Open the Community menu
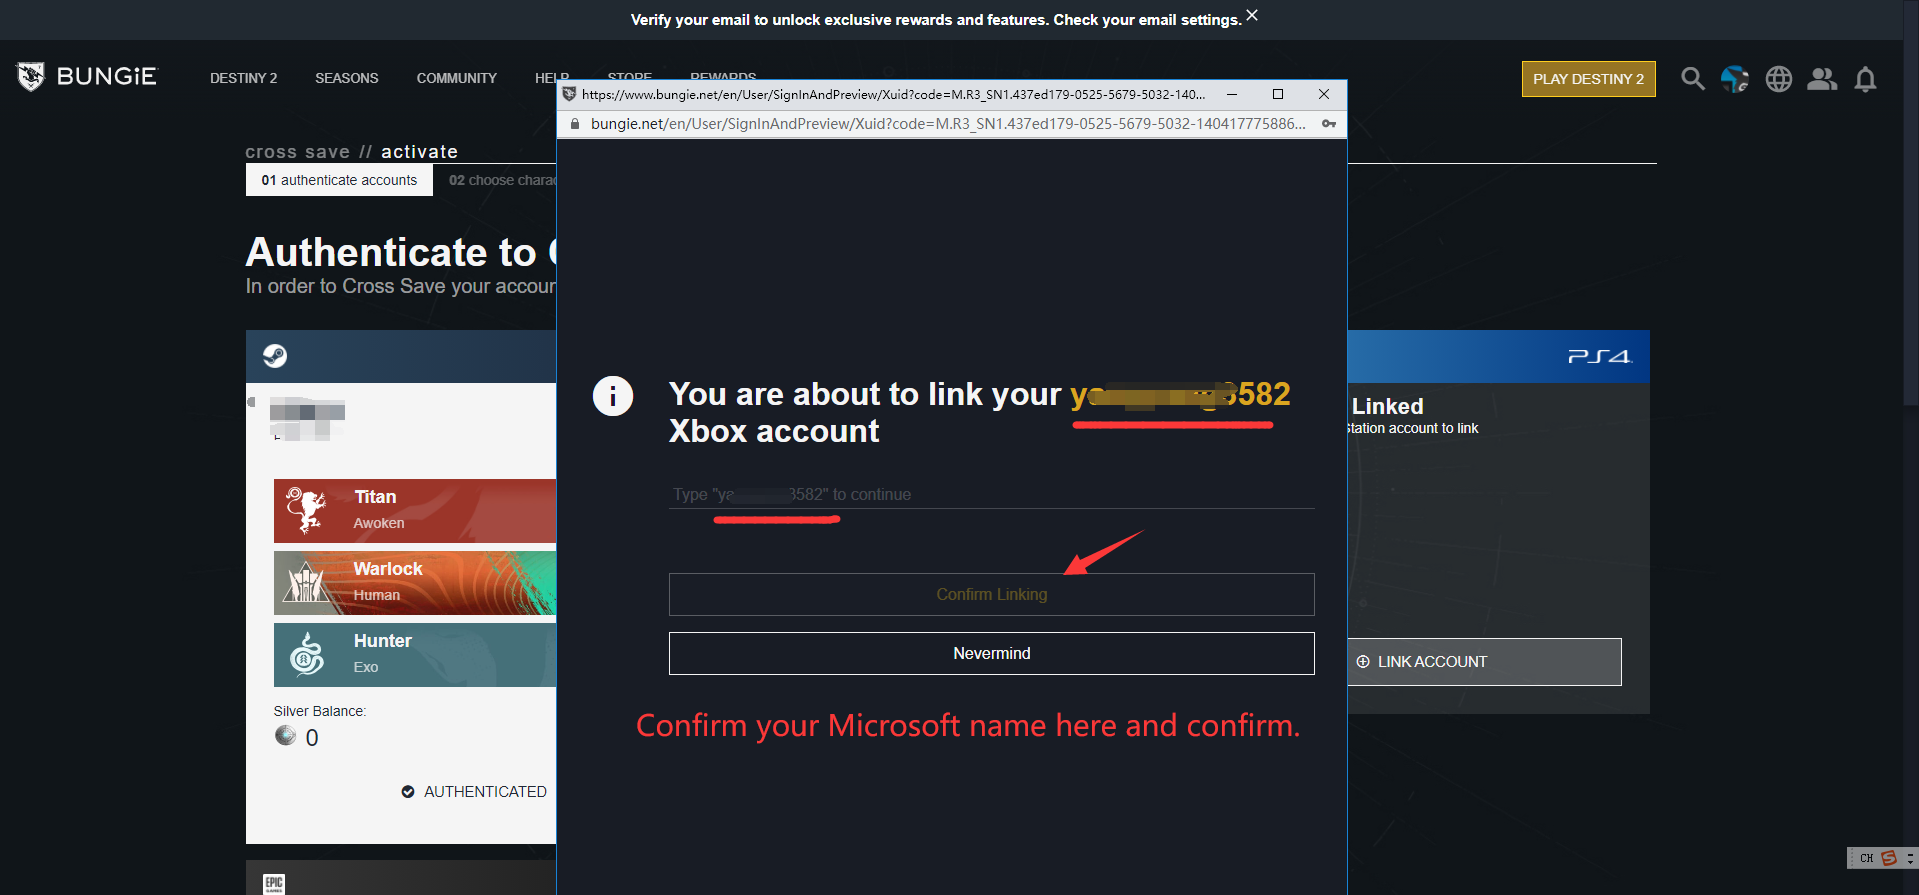 [456, 78]
